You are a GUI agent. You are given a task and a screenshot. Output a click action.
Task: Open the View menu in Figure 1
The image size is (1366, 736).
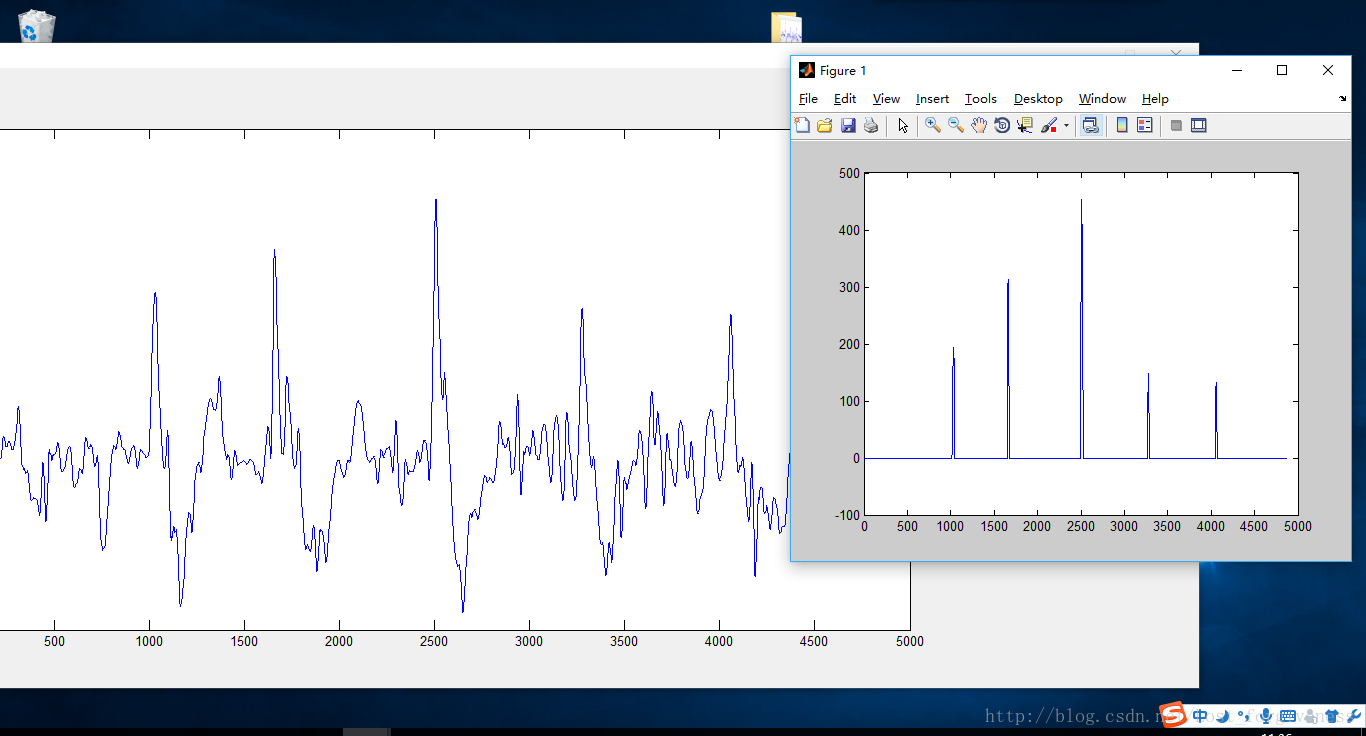tap(886, 99)
